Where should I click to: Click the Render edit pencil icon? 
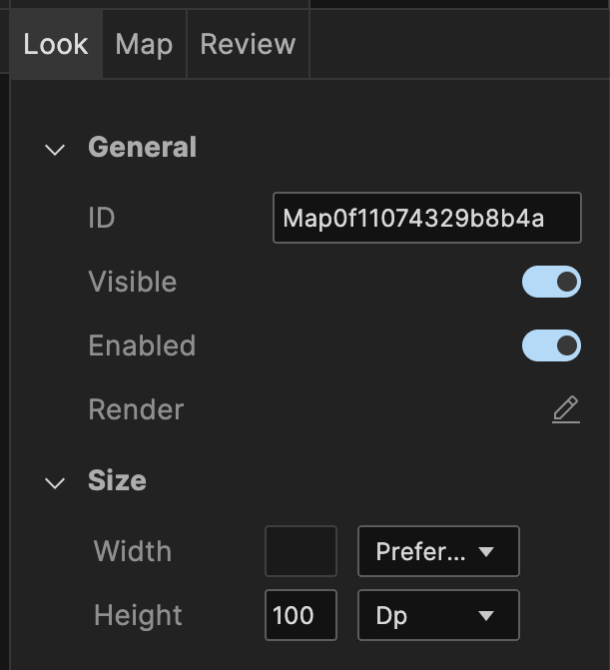[566, 410]
